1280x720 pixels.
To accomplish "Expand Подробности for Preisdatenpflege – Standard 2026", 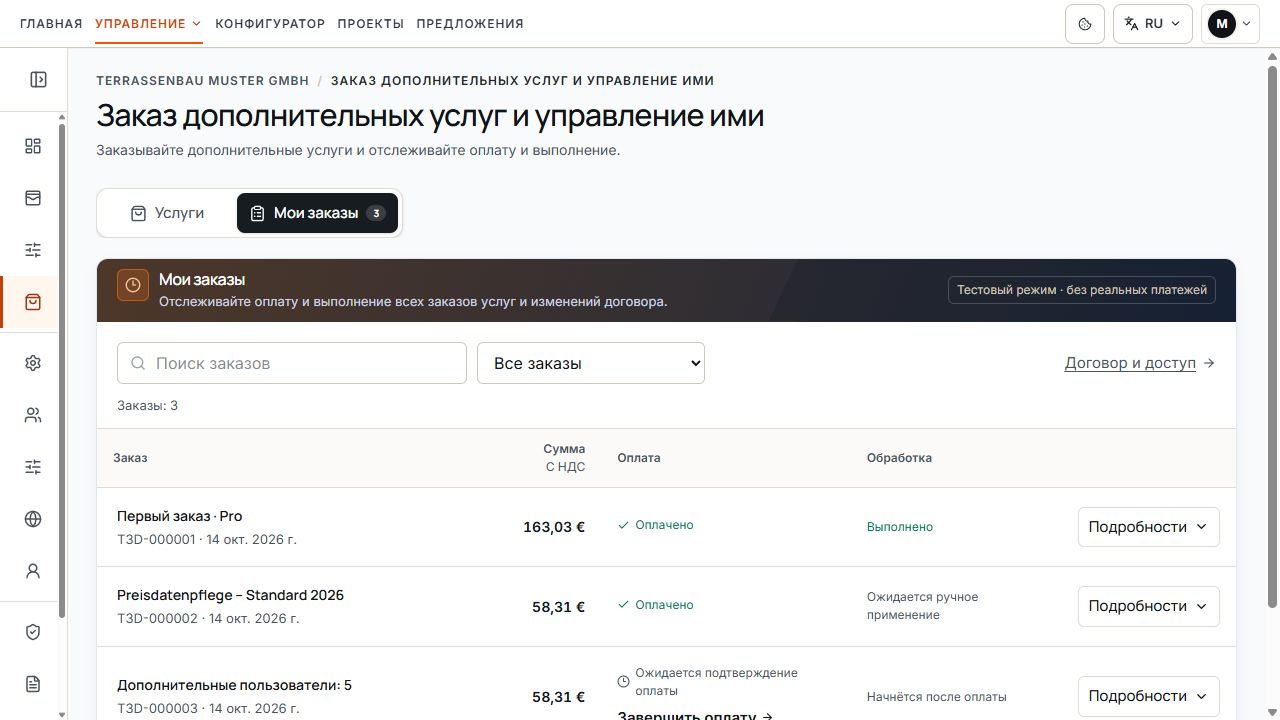I will pyautogui.click(x=1149, y=606).
